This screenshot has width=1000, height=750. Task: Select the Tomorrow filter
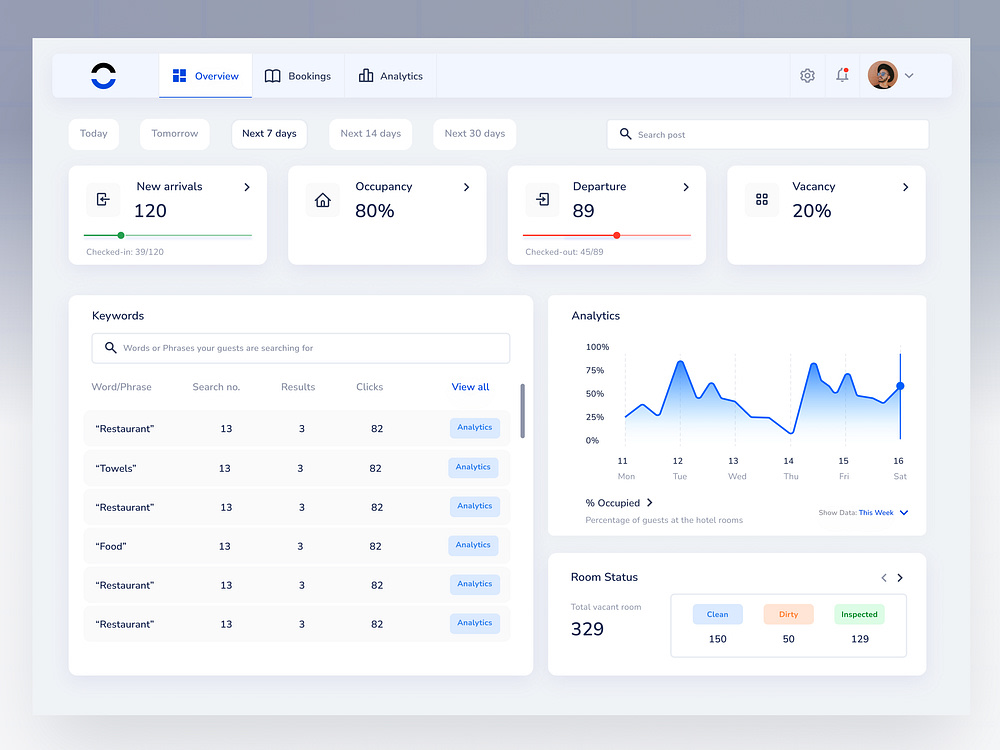coord(175,134)
